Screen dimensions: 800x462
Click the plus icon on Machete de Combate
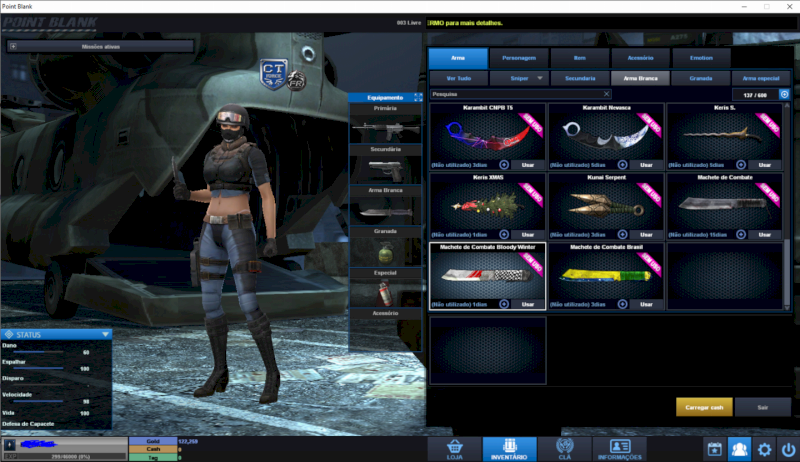(x=741, y=235)
